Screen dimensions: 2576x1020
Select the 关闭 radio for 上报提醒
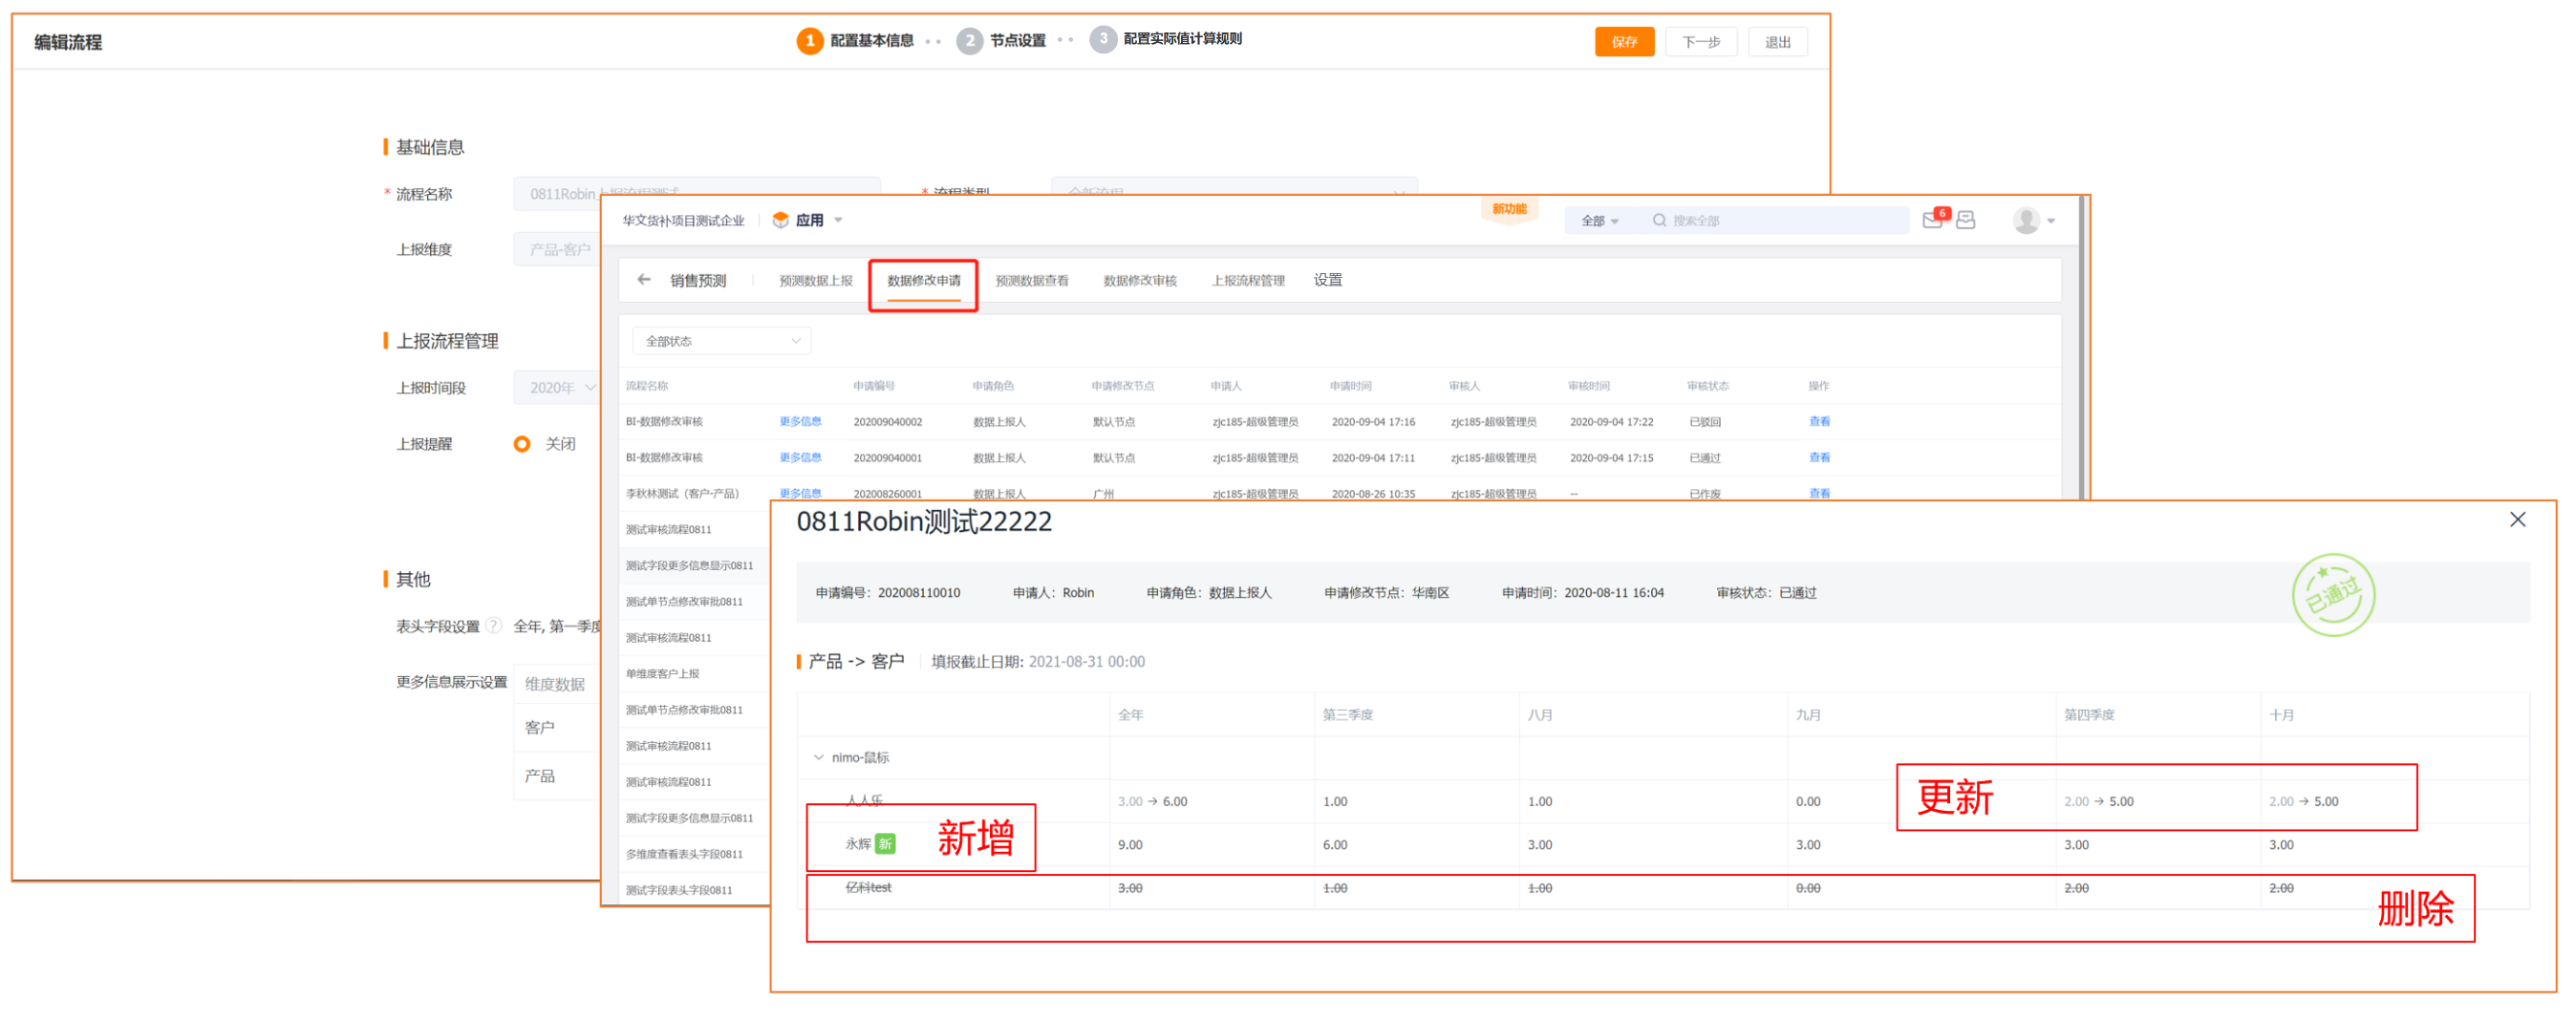[x=522, y=444]
